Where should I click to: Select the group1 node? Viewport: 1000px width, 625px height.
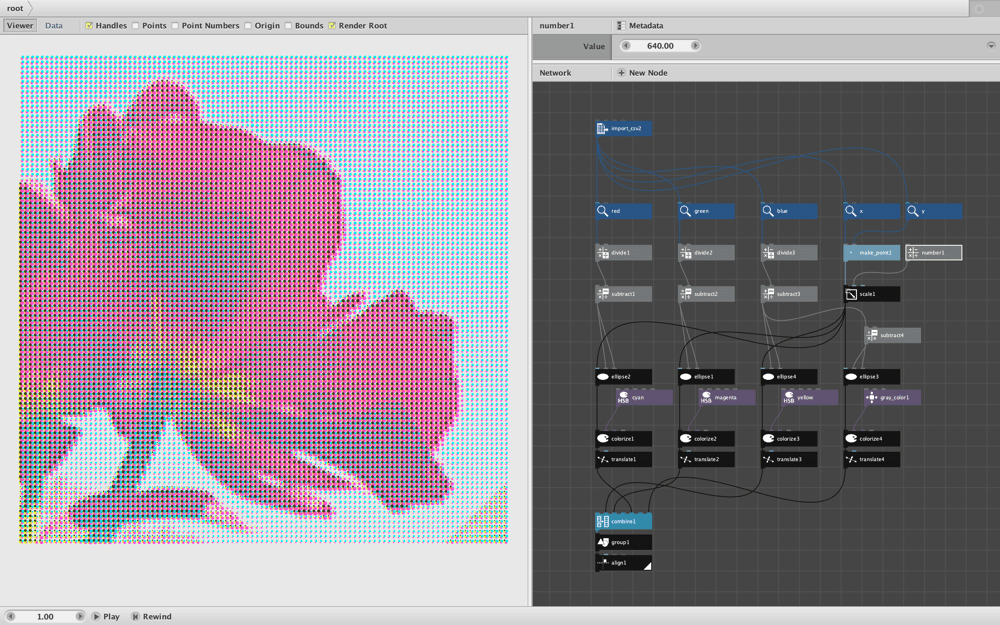coord(624,542)
